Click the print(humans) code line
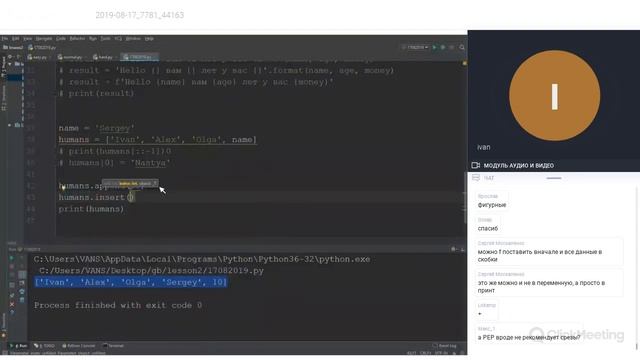The image size is (640, 360). tap(91, 209)
